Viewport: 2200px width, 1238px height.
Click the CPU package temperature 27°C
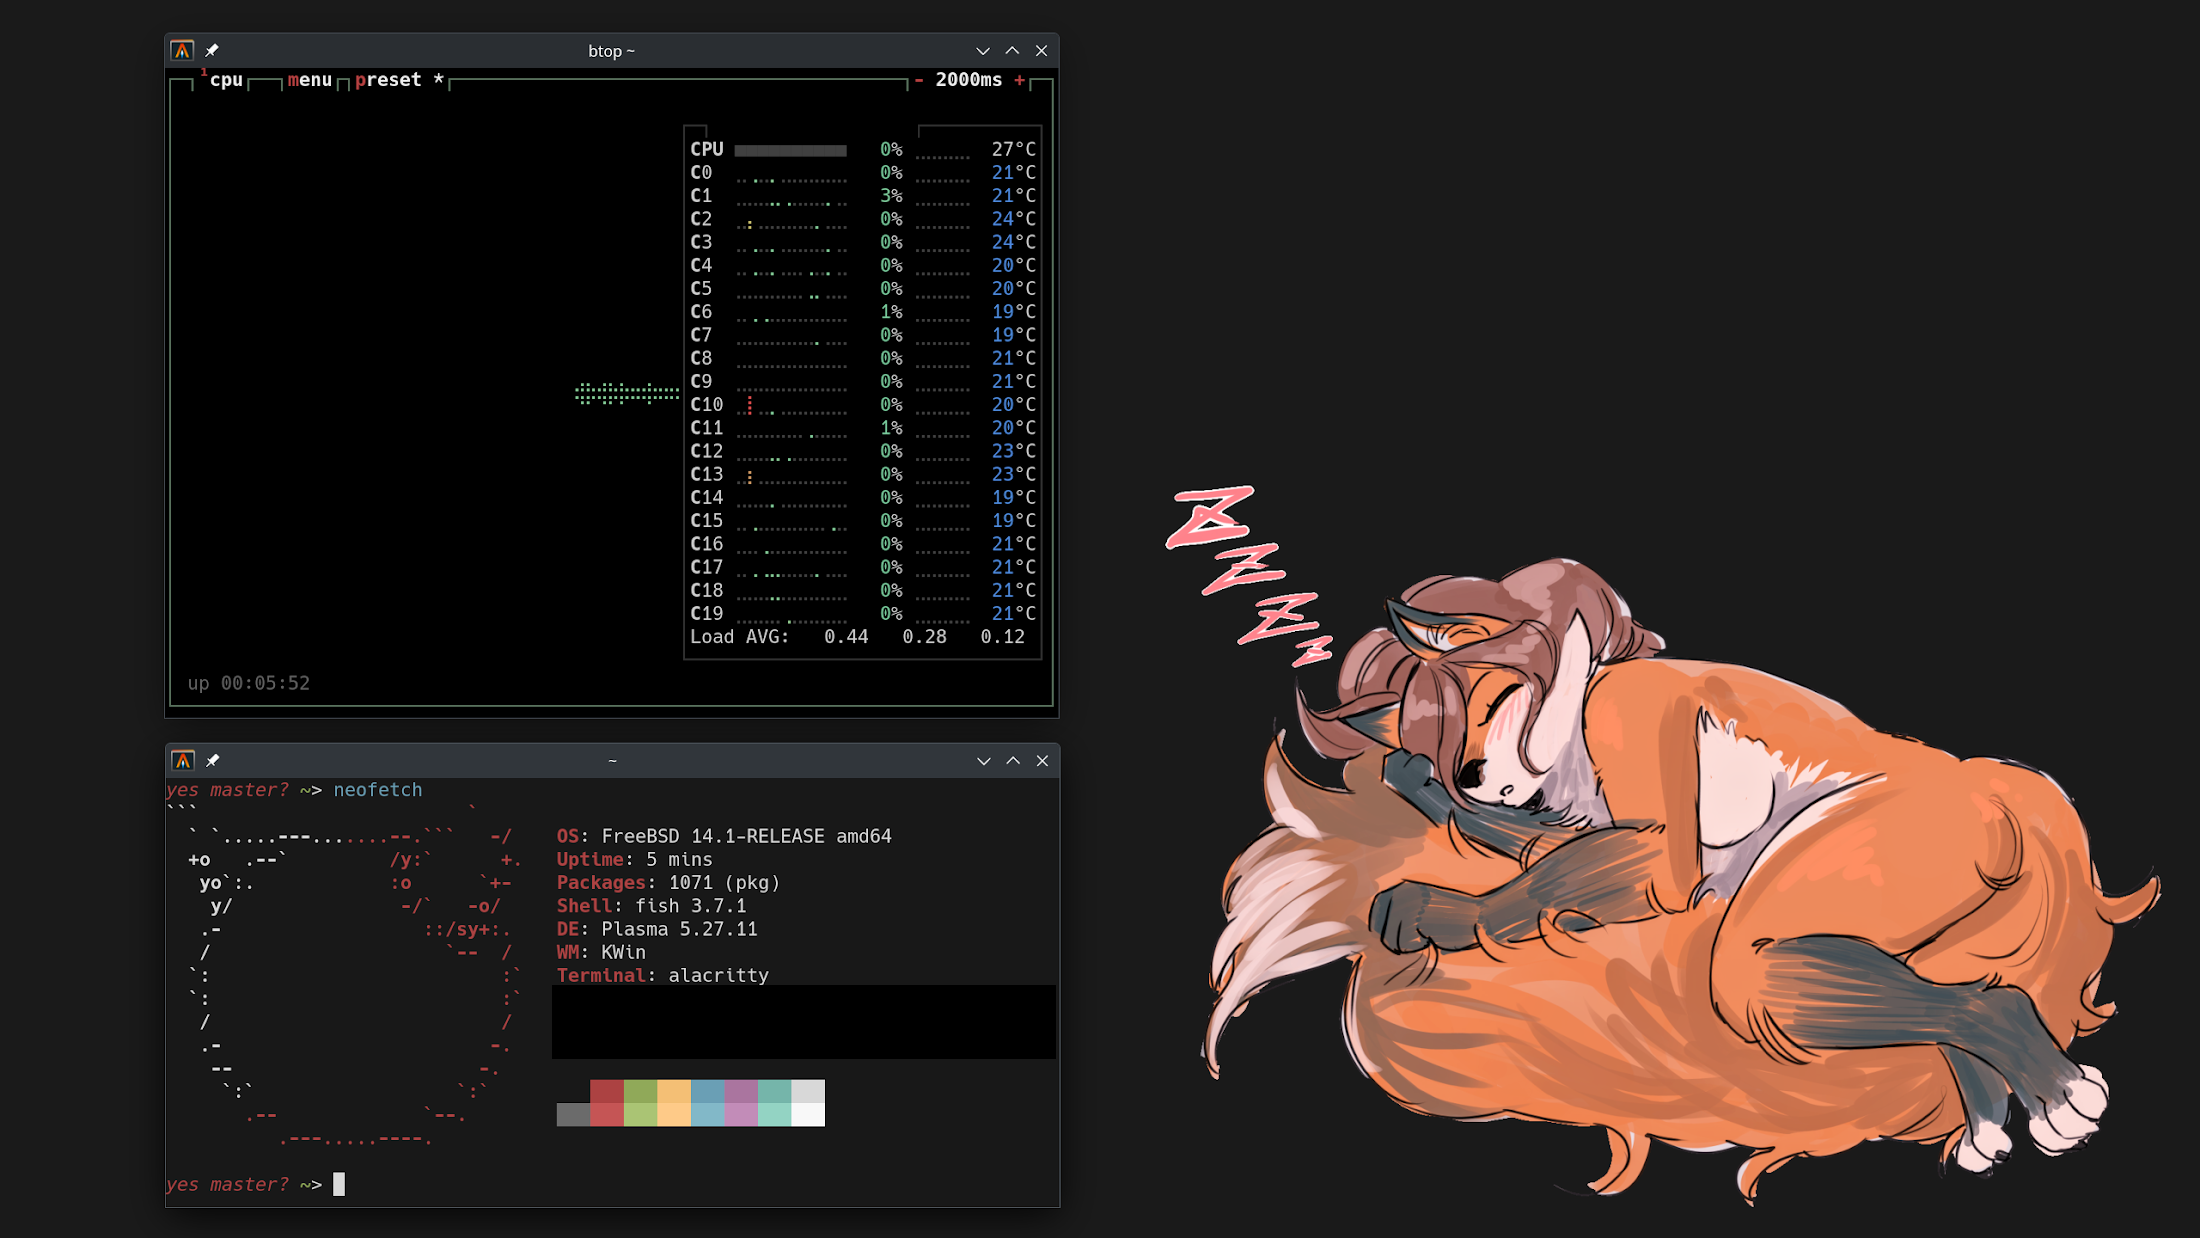pos(1013,150)
